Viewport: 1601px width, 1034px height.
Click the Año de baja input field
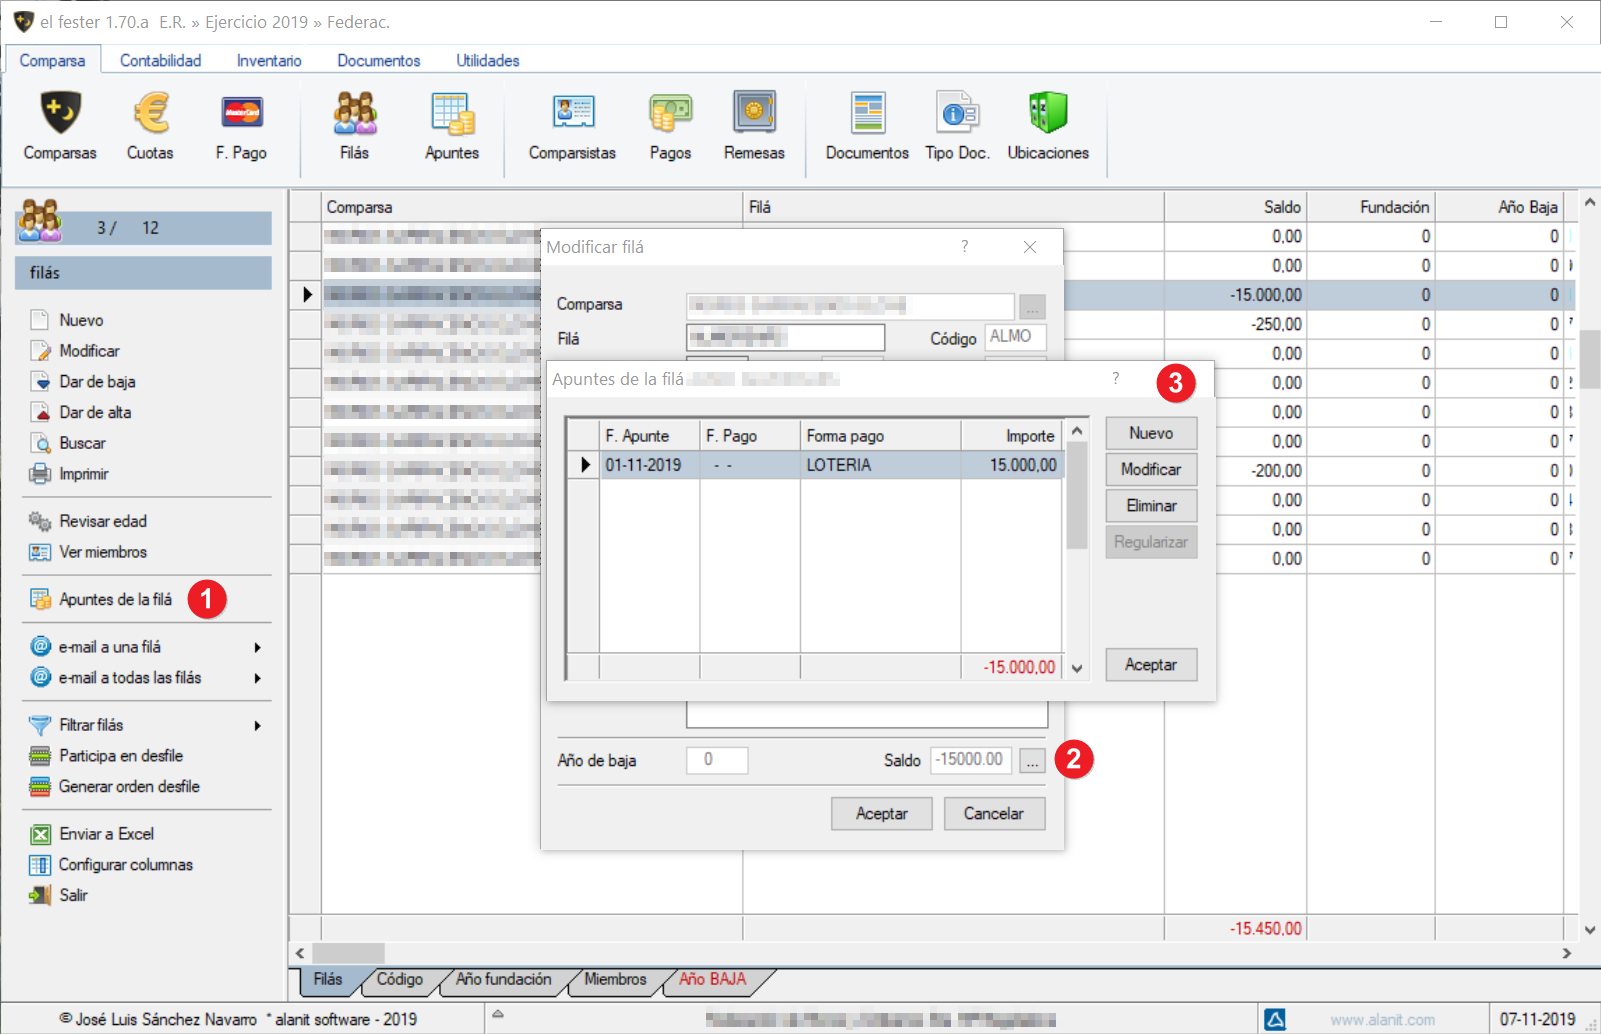(x=716, y=760)
